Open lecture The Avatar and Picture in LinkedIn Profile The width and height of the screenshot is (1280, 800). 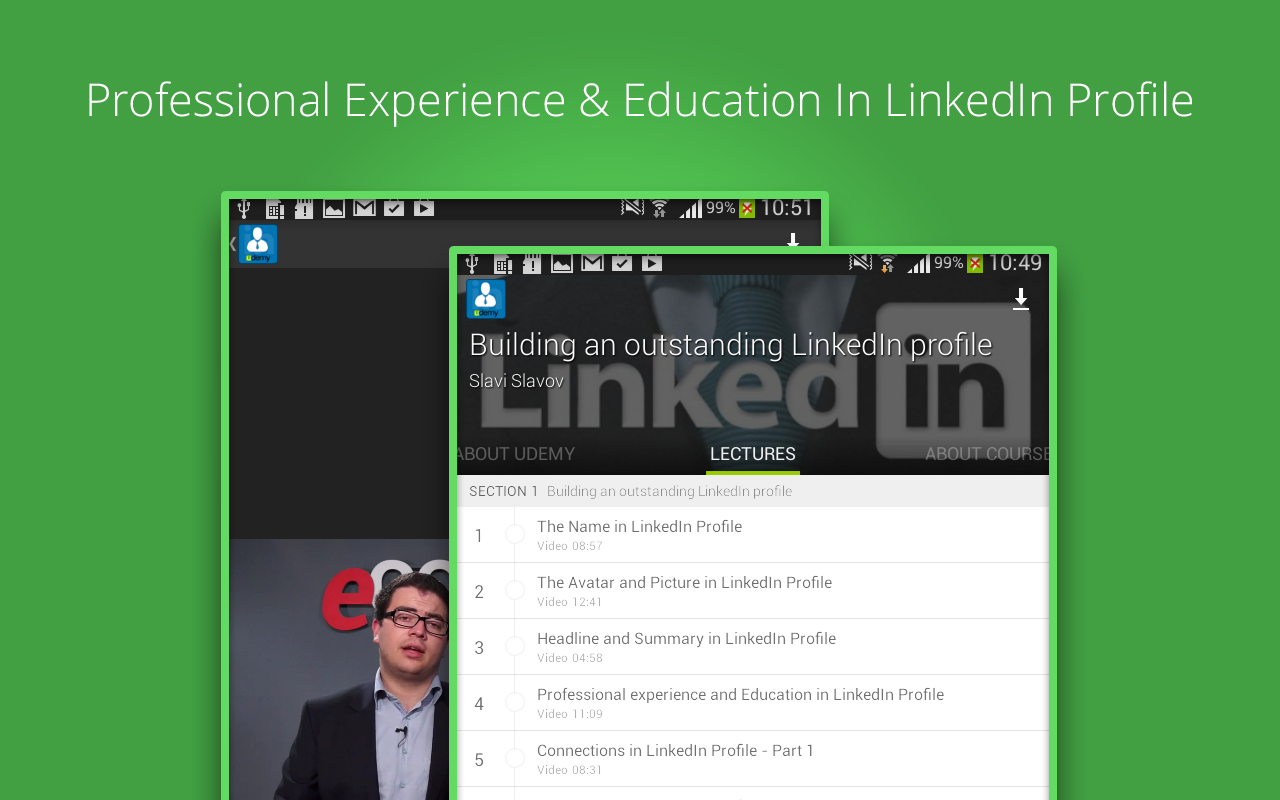point(753,591)
